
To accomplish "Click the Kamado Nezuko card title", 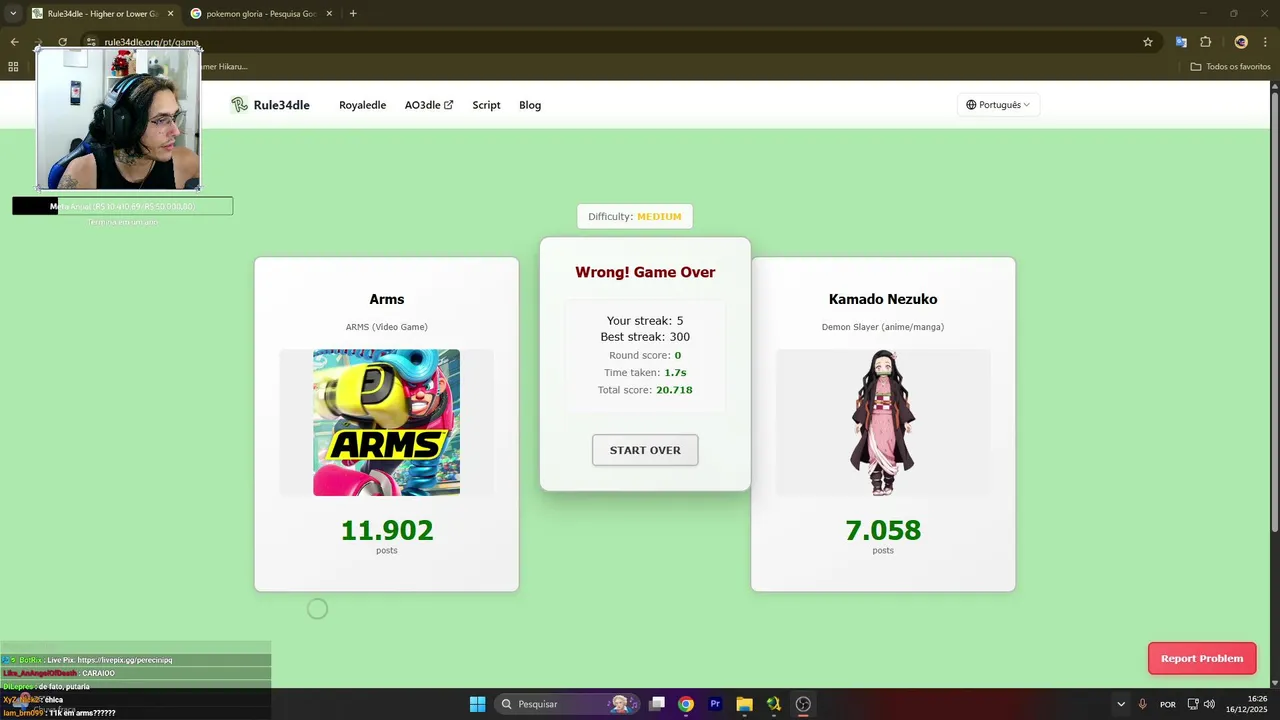I will pyautogui.click(x=883, y=299).
